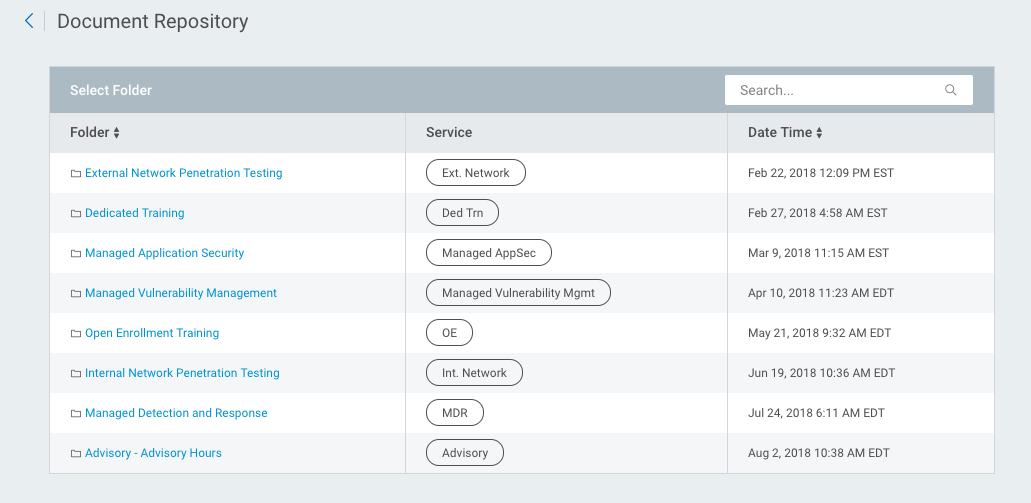
Task: Open Internal Network Penetration Testing folder
Action: tap(182, 373)
